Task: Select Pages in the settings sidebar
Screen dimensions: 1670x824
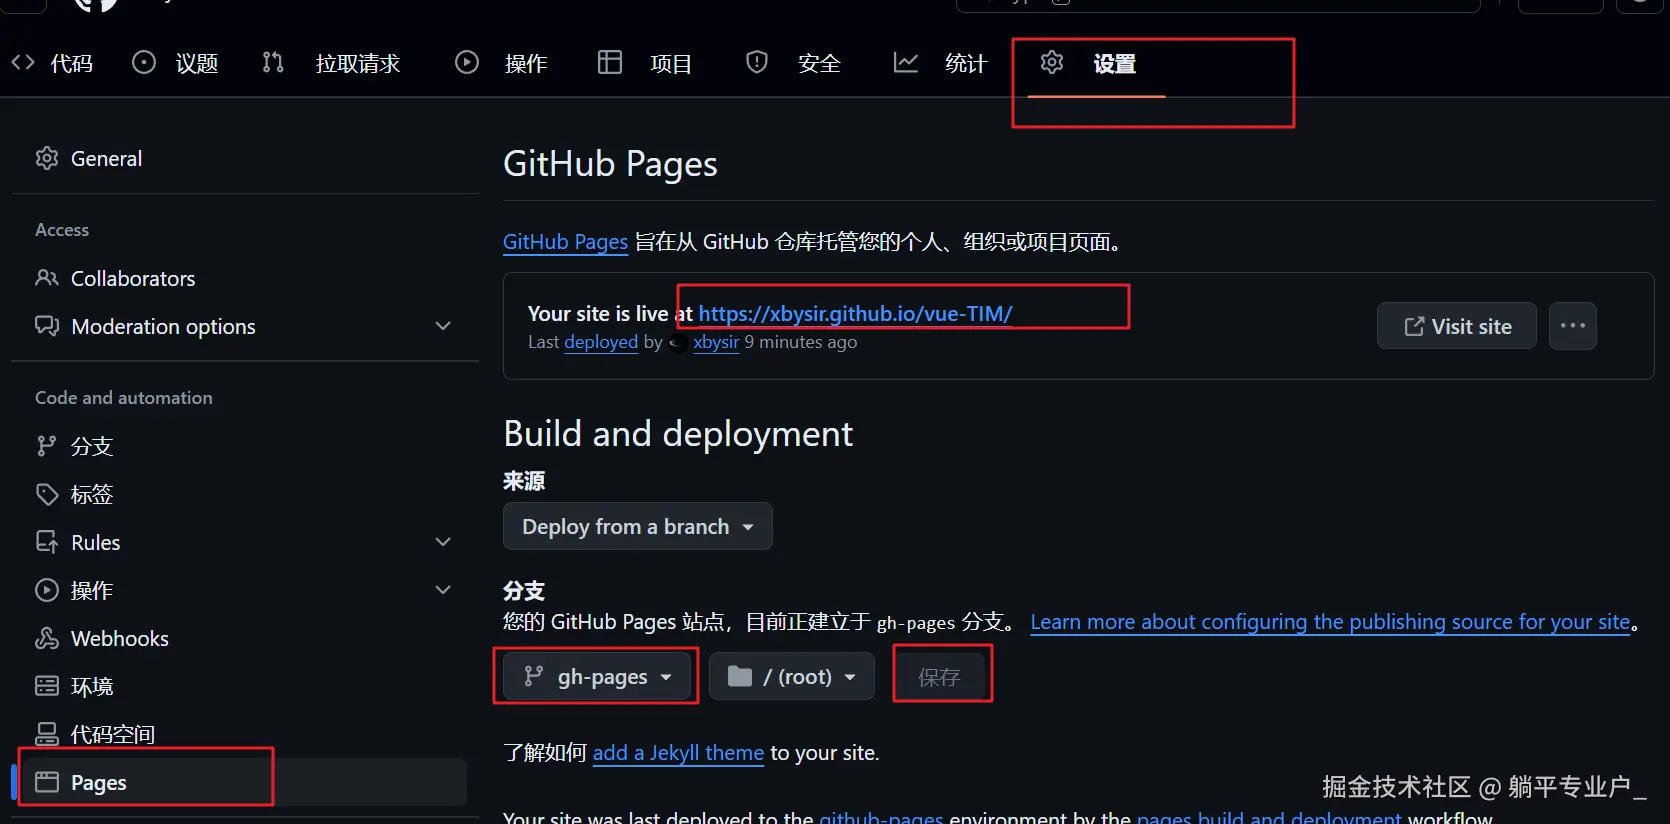Action: [239, 782]
